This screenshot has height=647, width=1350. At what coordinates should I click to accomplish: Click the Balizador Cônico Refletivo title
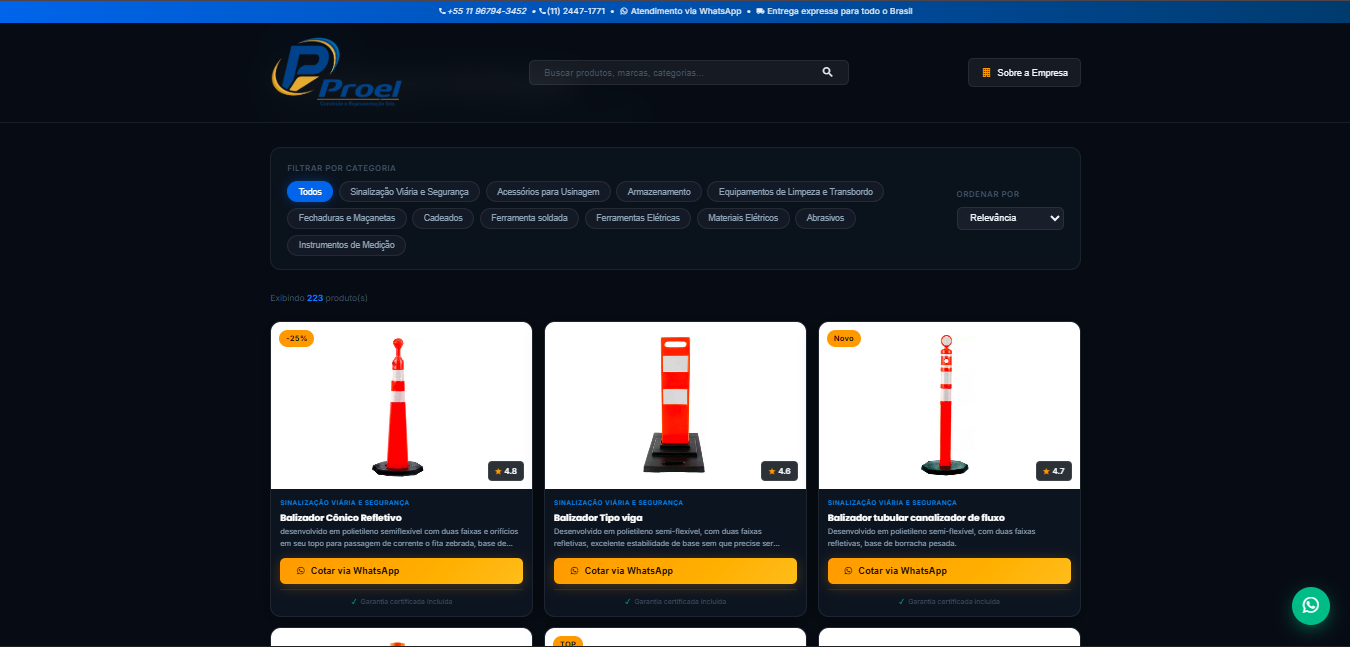(x=341, y=518)
